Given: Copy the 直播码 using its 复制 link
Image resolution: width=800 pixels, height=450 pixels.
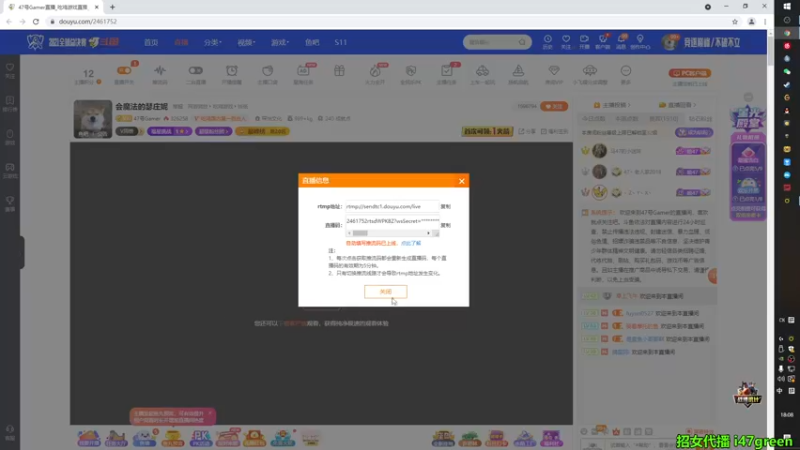Looking at the screenshot, I should (445, 225).
